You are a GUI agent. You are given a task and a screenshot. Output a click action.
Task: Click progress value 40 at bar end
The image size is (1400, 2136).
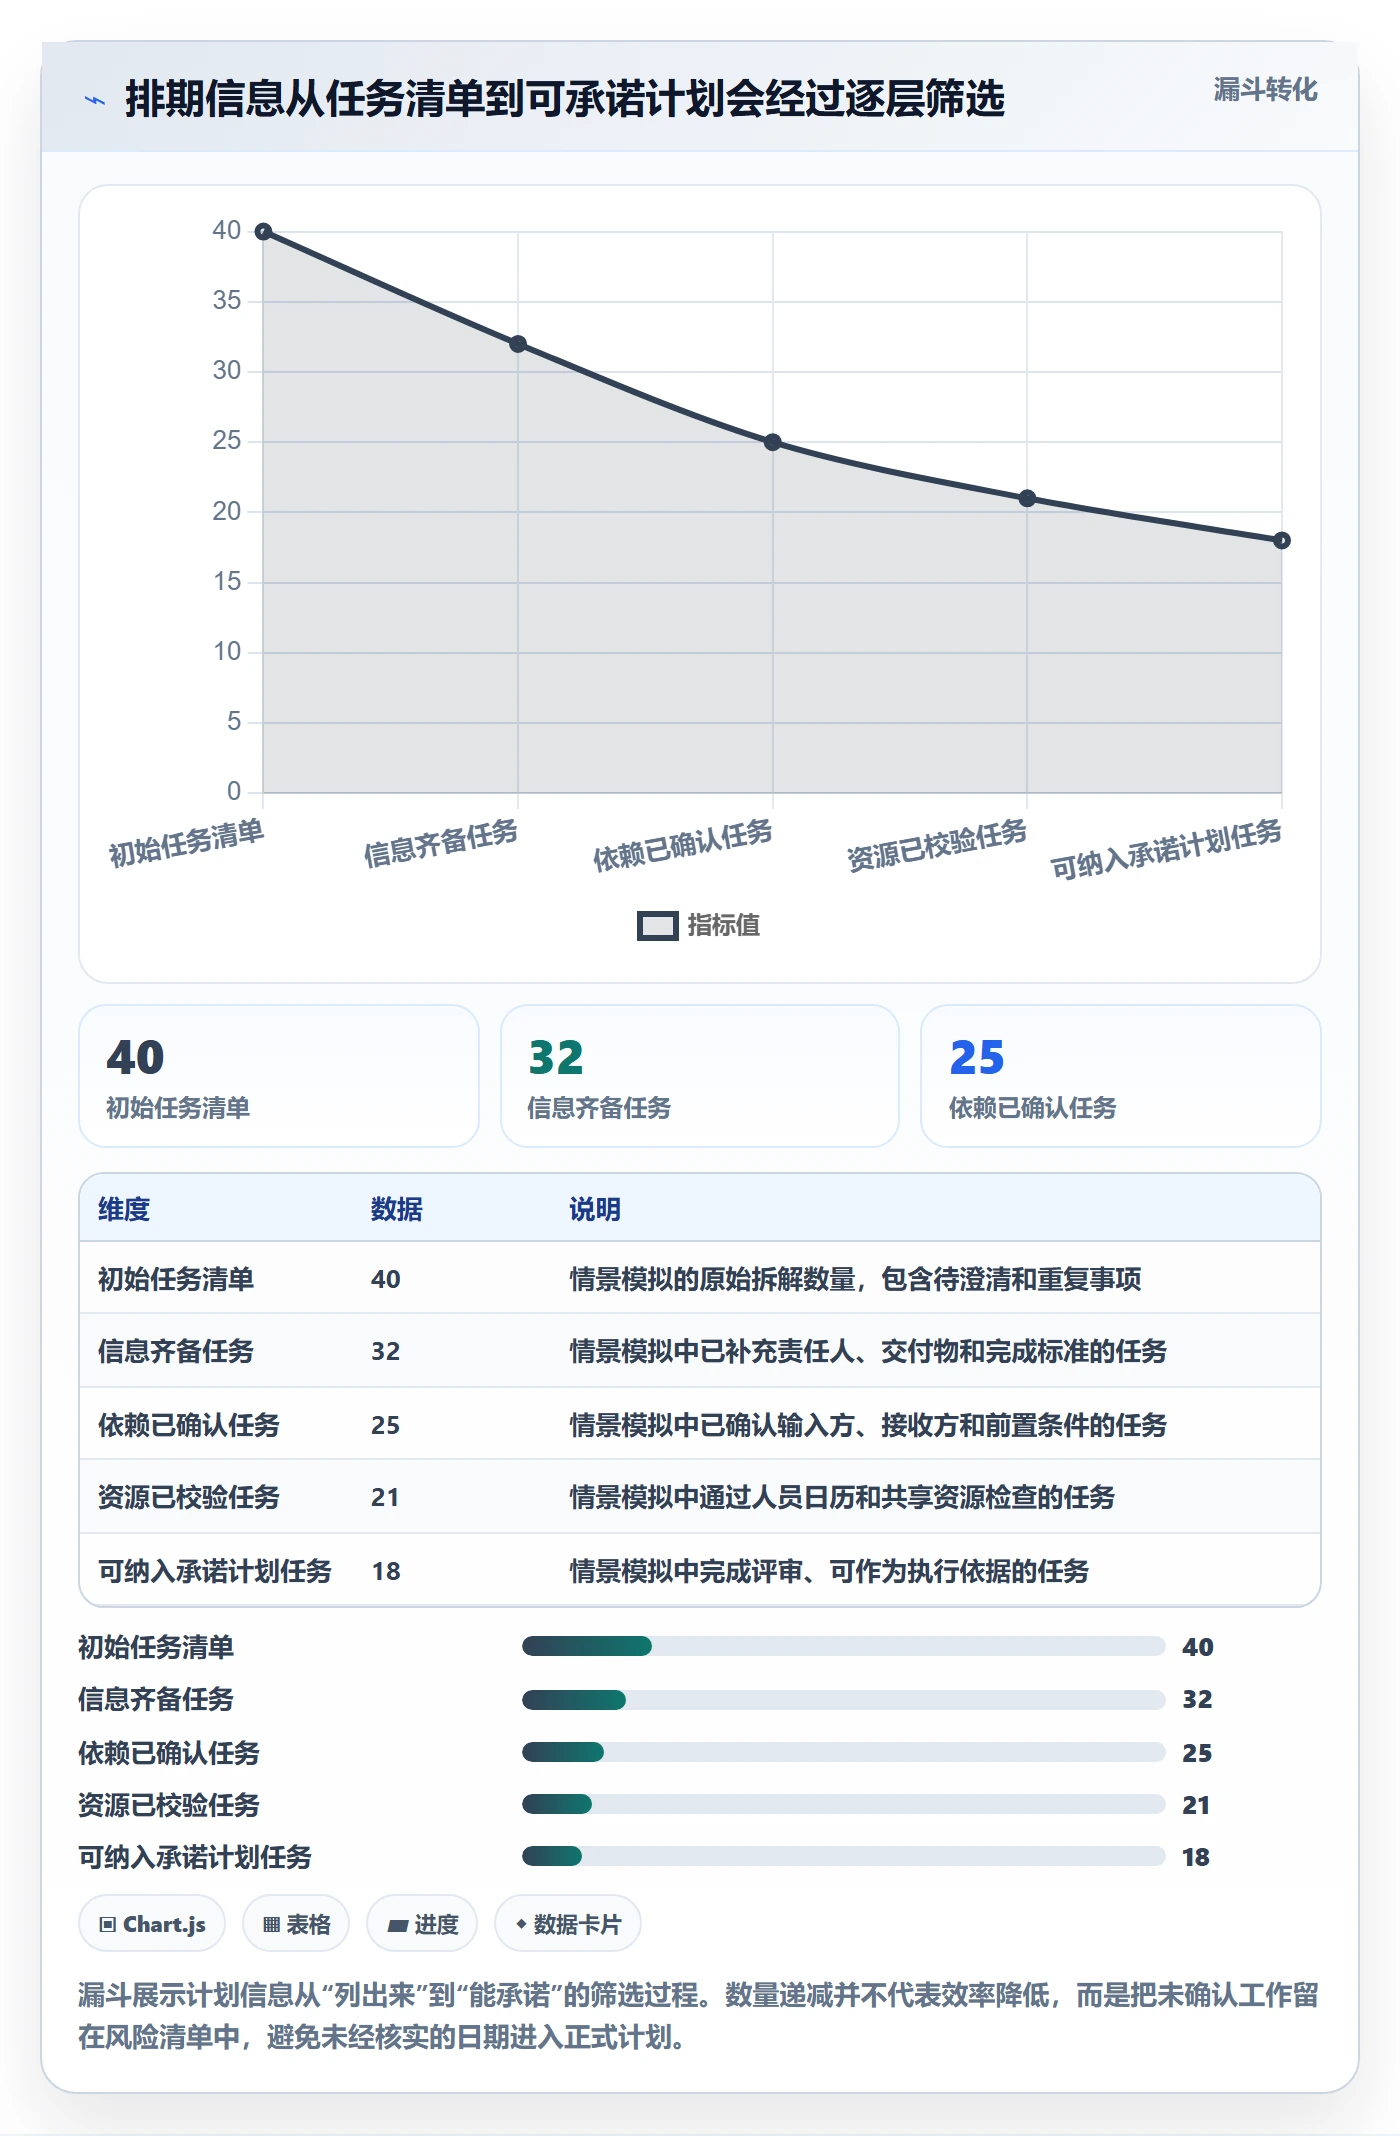pyautogui.click(x=1198, y=1647)
